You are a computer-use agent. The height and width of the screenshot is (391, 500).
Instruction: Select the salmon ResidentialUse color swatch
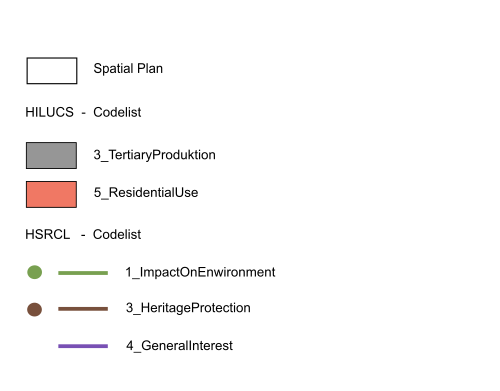[x=51, y=194]
